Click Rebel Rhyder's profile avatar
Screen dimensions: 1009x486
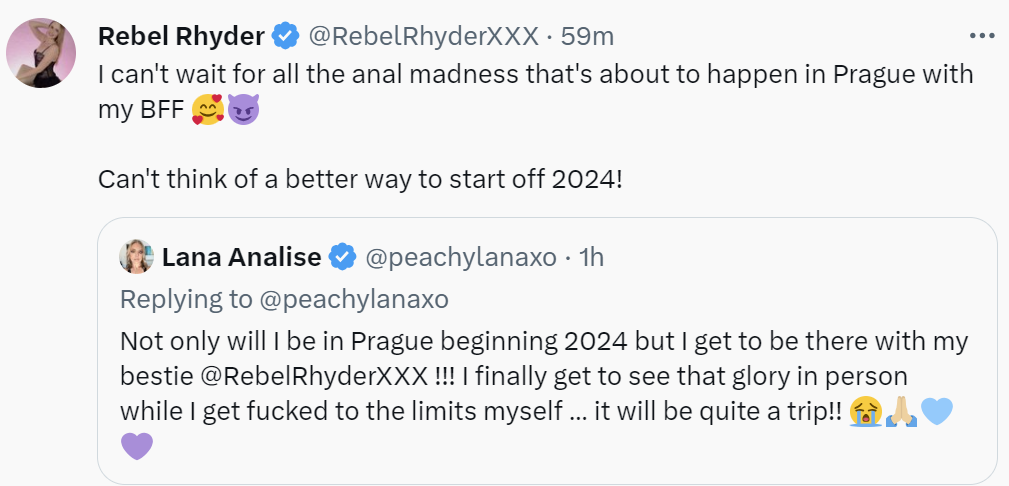point(42,52)
